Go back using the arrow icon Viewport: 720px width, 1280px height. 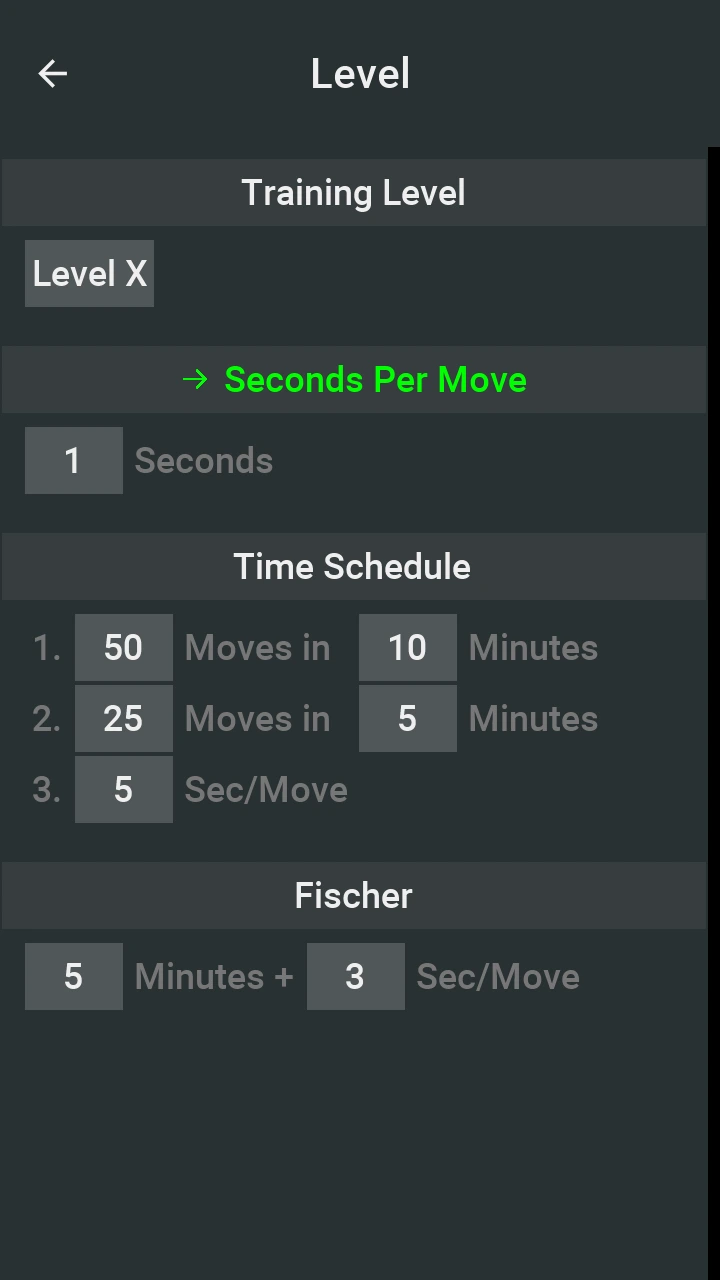(x=52, y=73)
